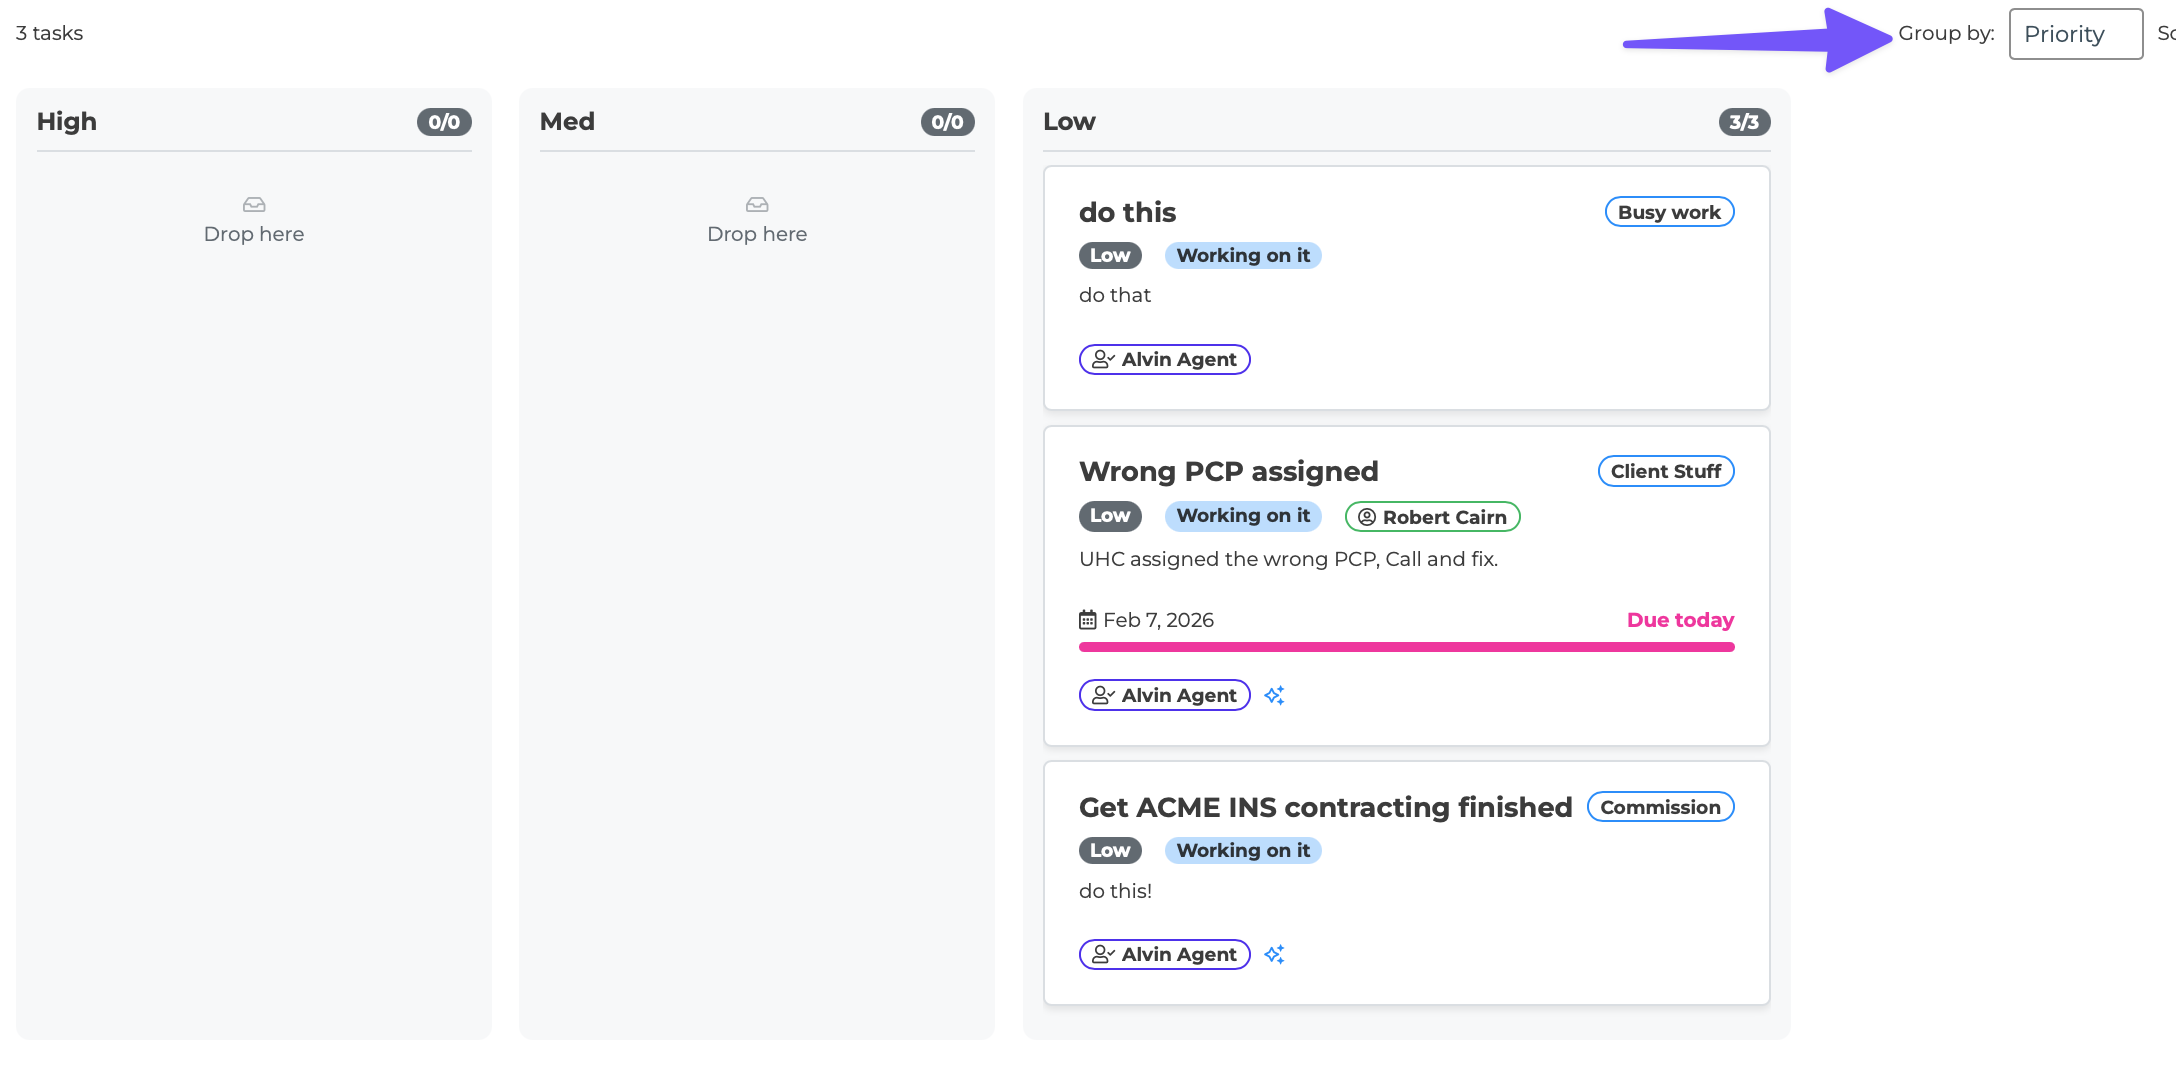Click sparkle AI icon on Wrong PCP card
Screen dimensions: 2176x1070
coord(1274,695)
